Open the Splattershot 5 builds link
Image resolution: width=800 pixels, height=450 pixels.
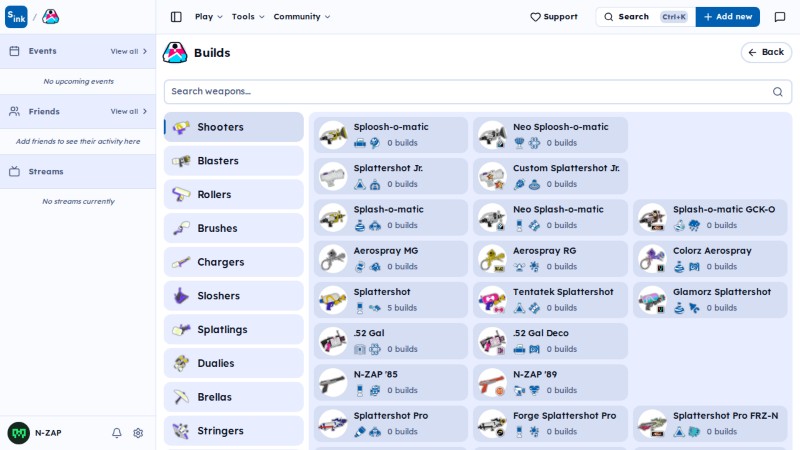pos(391,300)
